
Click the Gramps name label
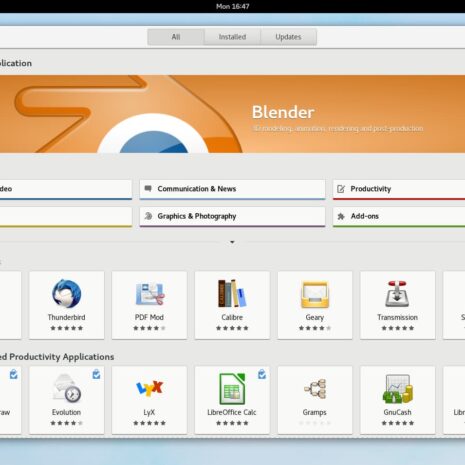(315, 413)
